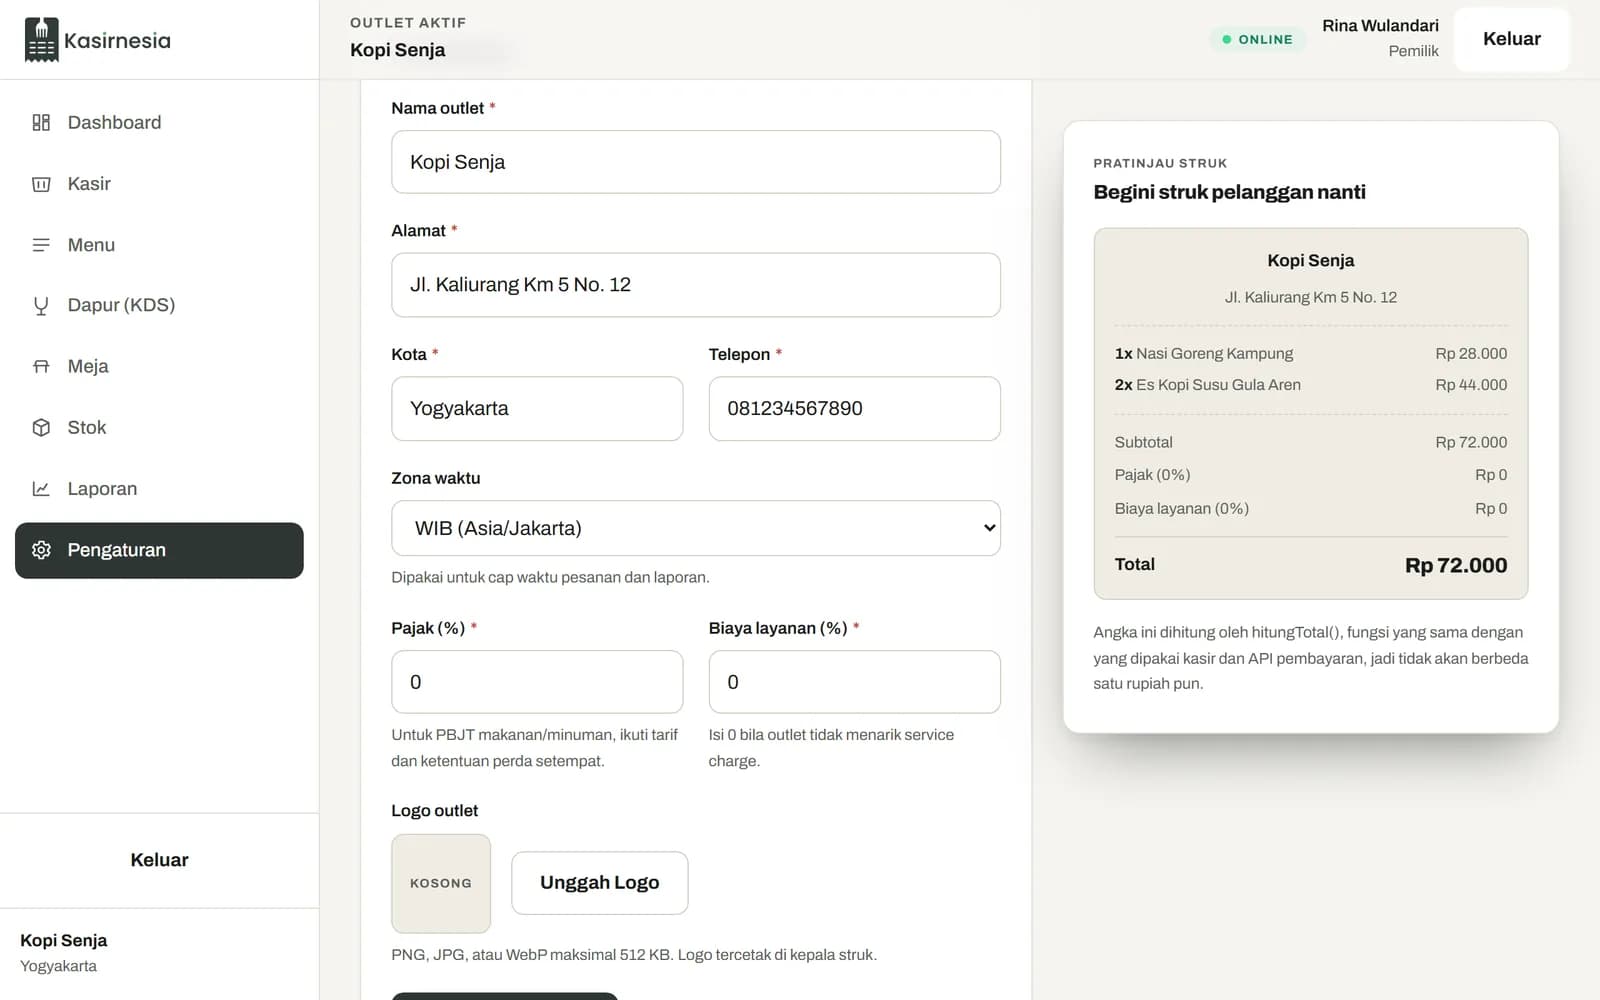
Task: Open Dapur (KDS) from sidebar
Action: coord(159,306)
